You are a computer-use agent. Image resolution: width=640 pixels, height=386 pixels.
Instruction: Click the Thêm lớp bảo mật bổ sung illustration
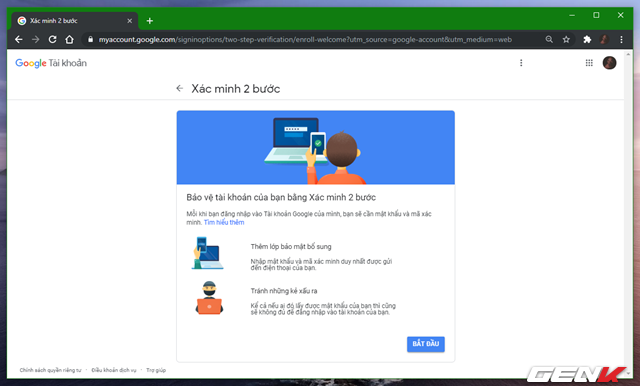click(x=208, y=253)
